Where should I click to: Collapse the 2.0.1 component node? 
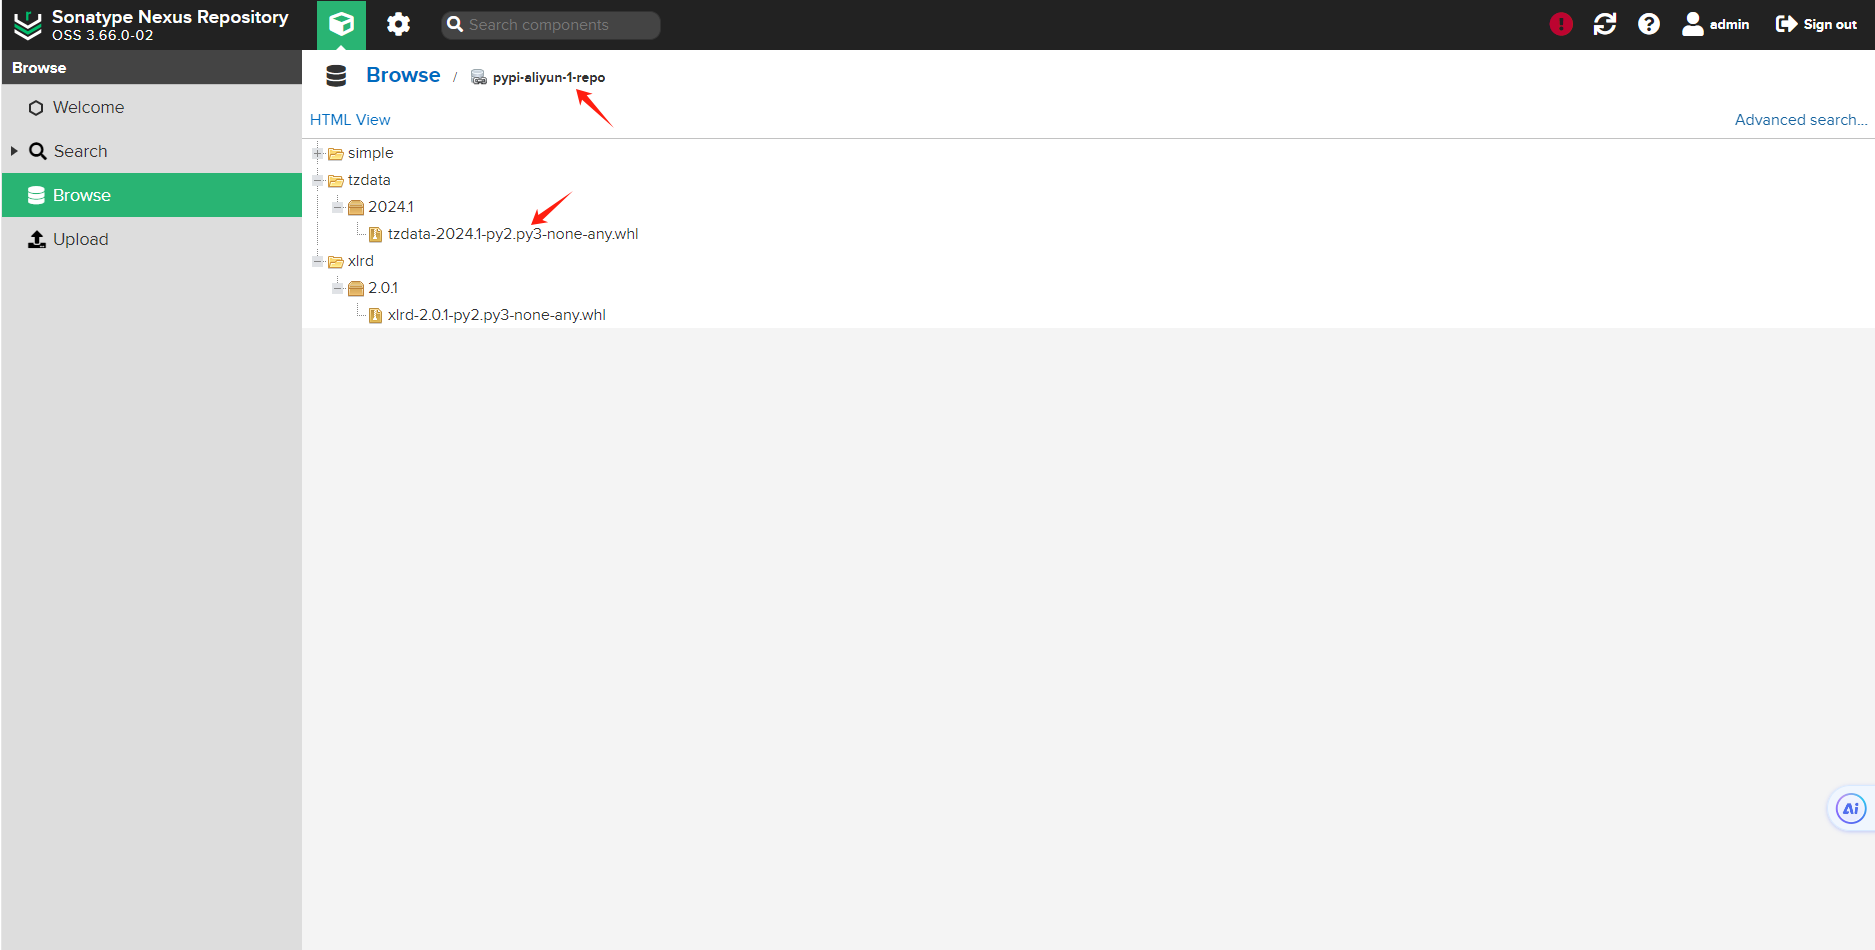338,288
